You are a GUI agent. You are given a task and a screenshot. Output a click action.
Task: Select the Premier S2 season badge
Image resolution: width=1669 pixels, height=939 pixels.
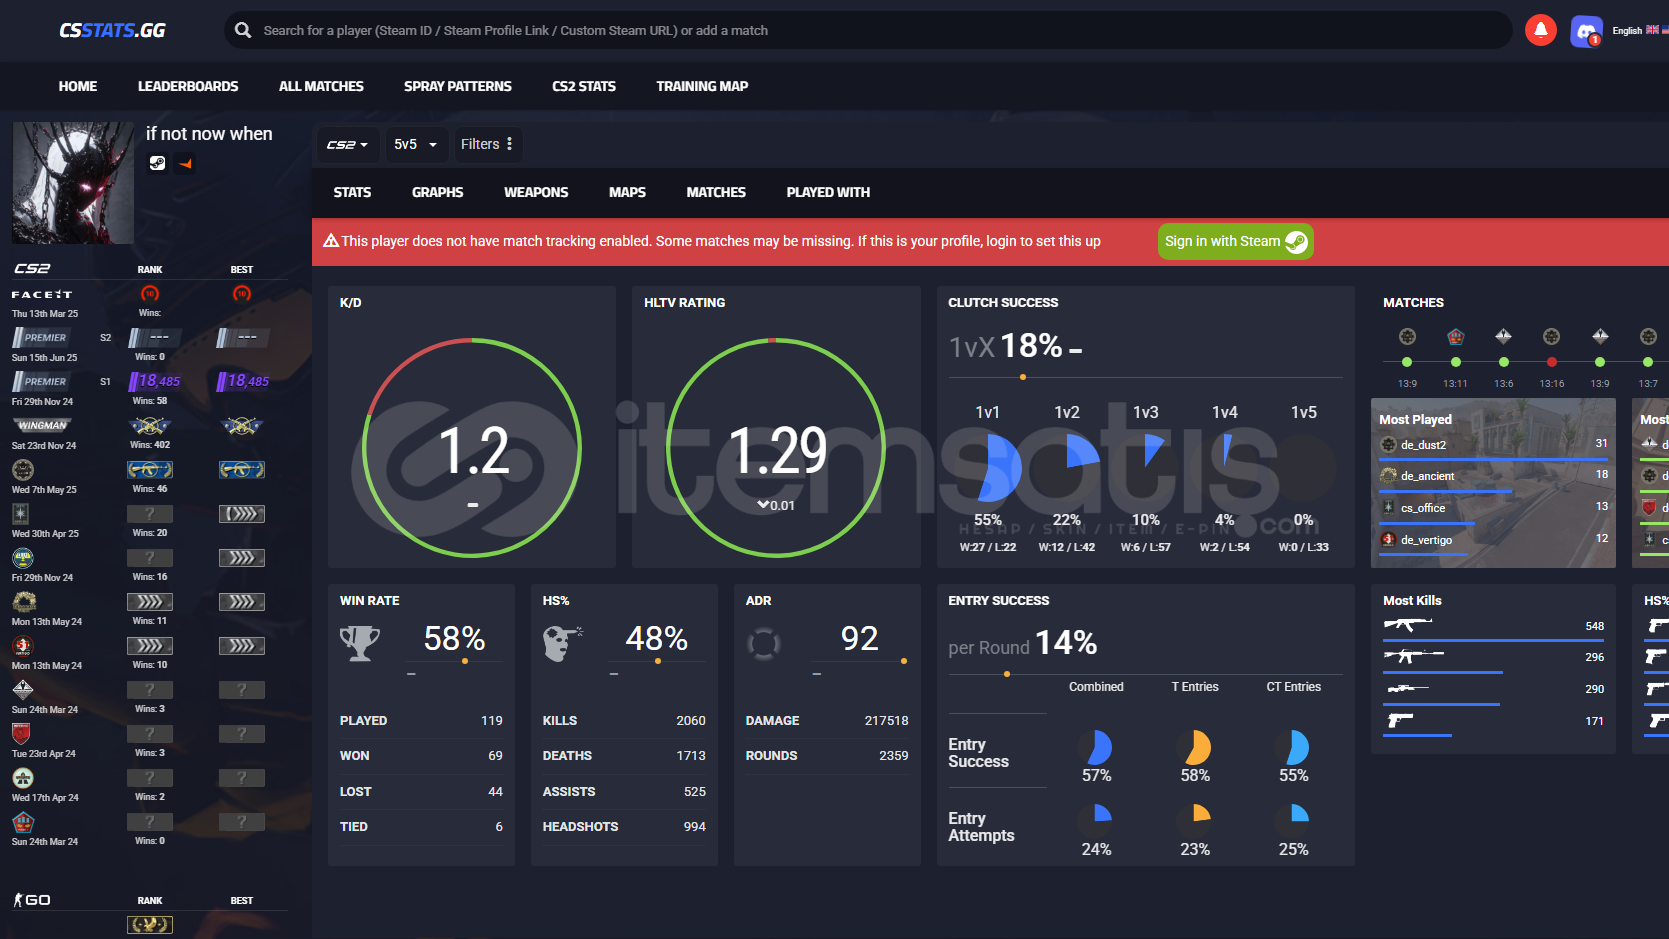pos(40,337)
